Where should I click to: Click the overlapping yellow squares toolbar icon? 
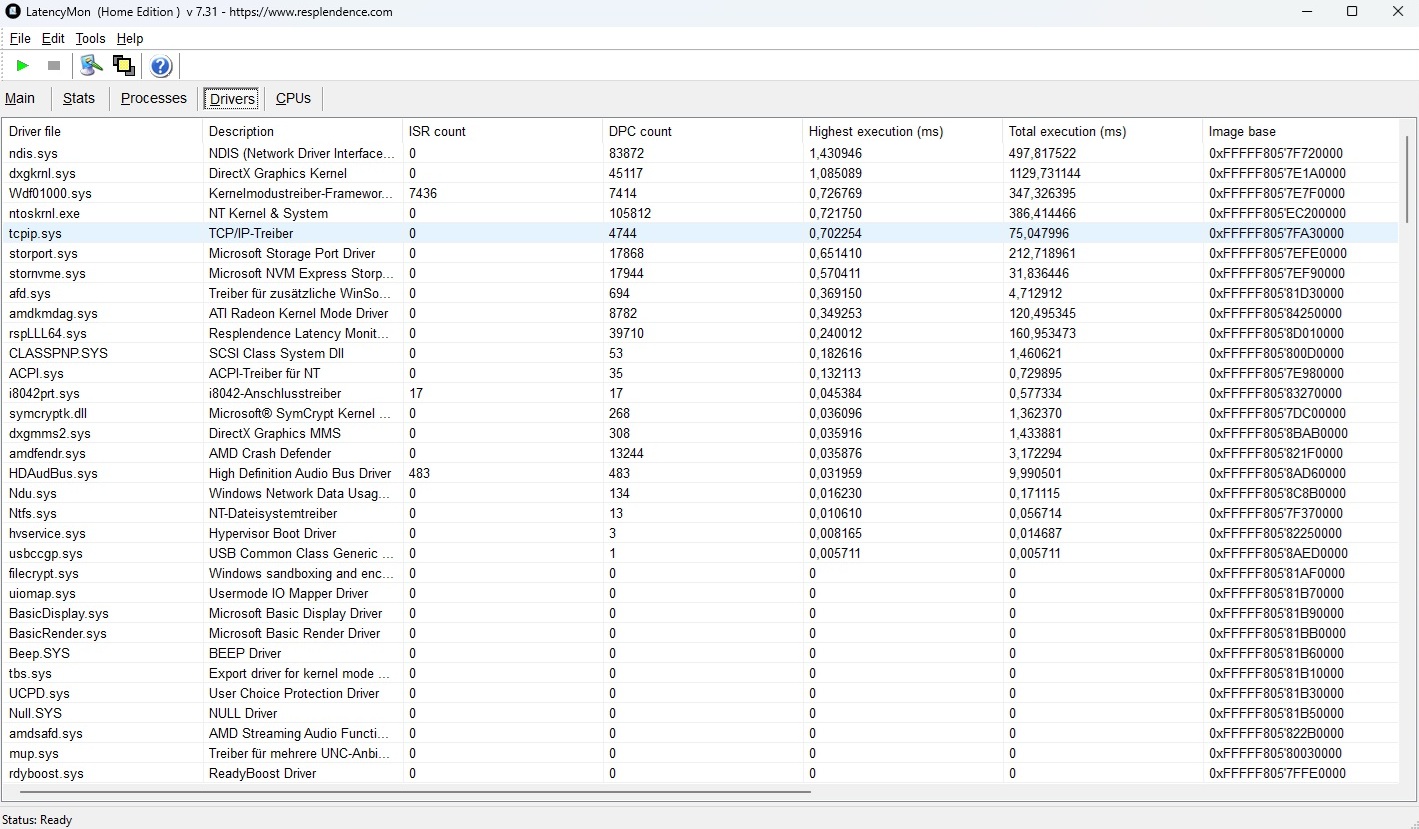pos(124,66)
